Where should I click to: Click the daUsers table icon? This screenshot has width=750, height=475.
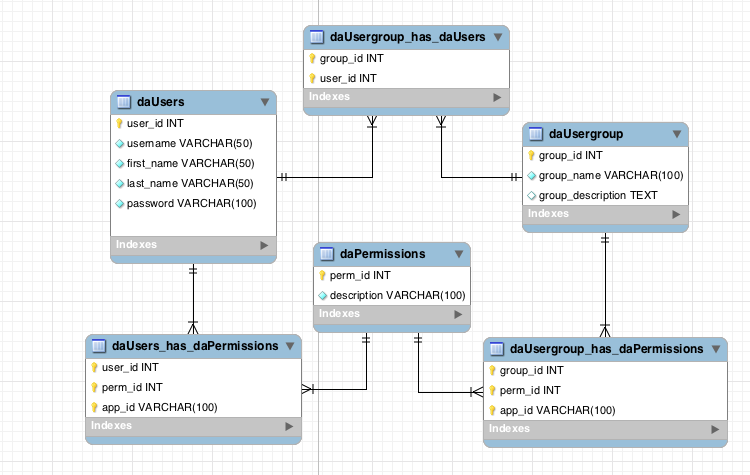tap(124, 102)
